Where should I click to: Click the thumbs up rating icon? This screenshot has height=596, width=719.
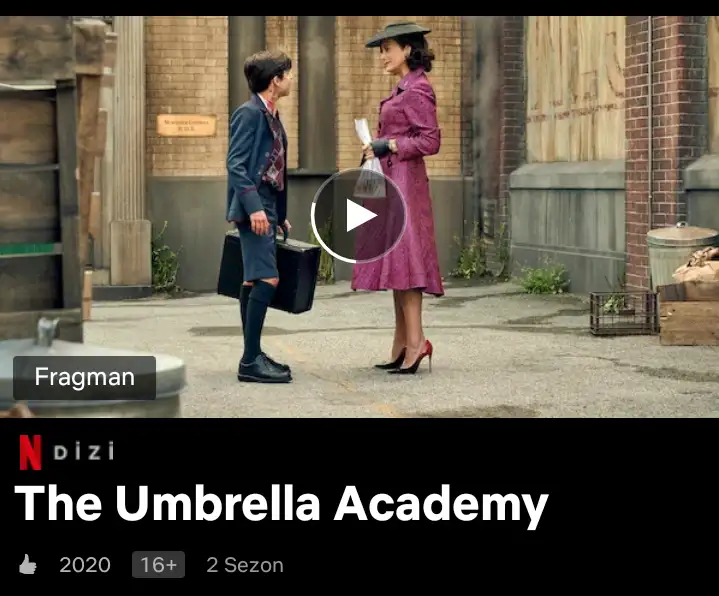(28, 564)
